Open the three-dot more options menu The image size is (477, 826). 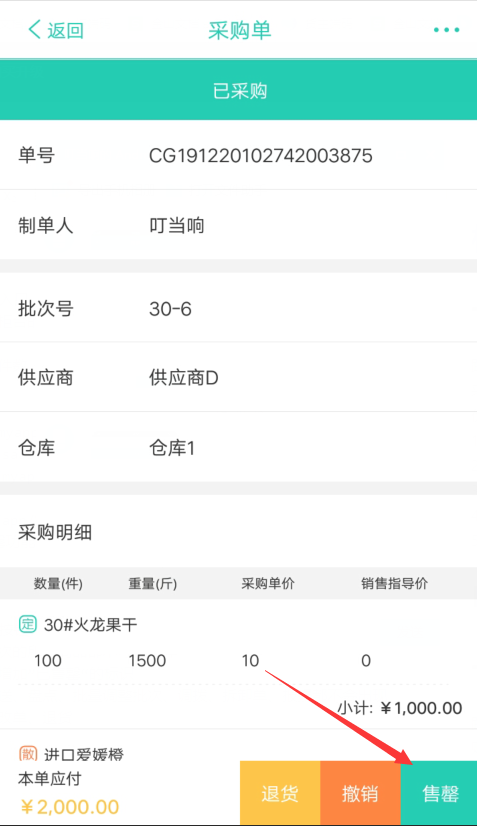coord(446,30)
